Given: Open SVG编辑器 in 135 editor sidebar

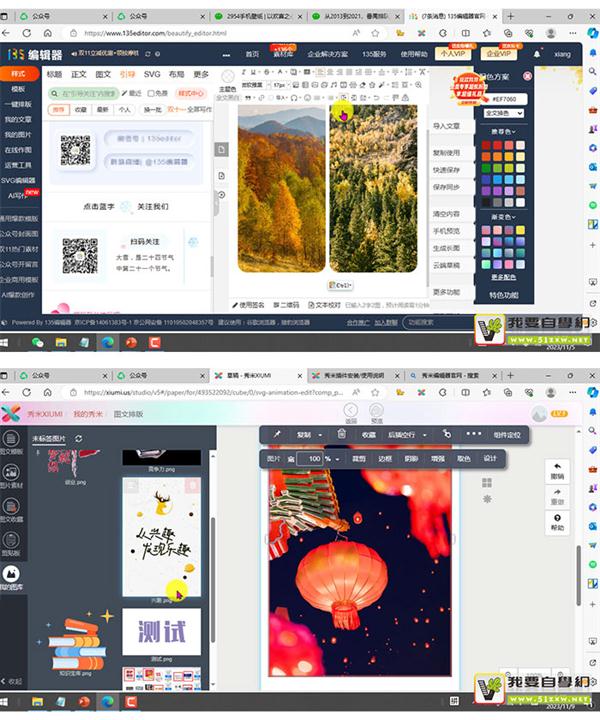Looking at the screenshot, I should pyautogui.click(x=18, y=180).
